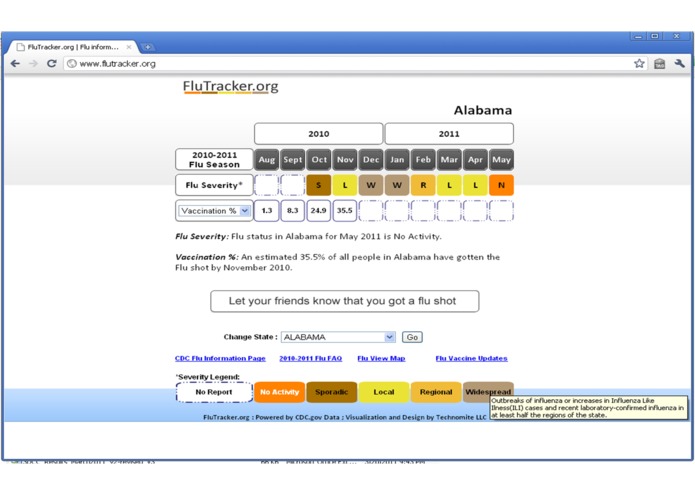
Task: Click the brown S severity cell for October
Action: [319, 185]
